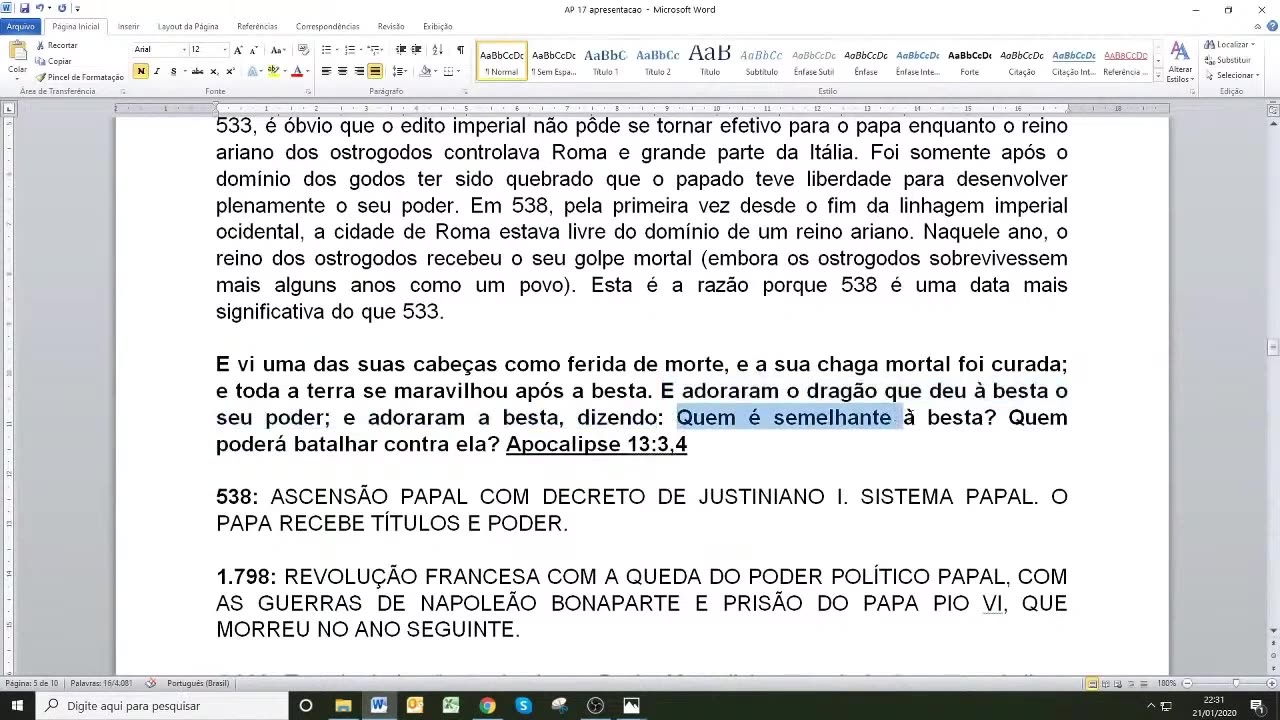Increase paragraph indent
The image size is (1280, 720).
click(417, 50)
